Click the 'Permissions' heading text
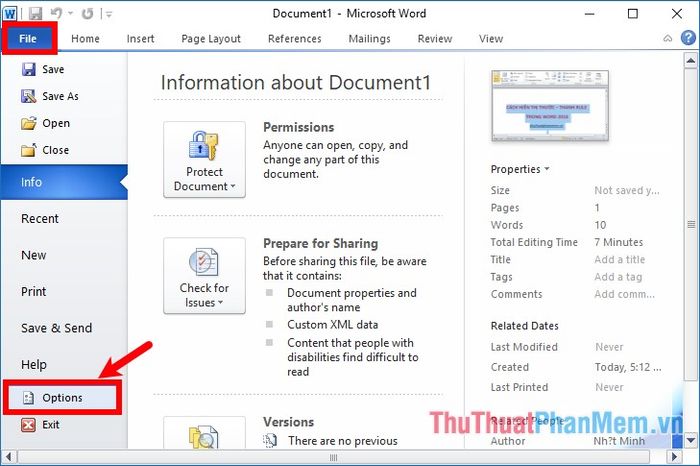 pos(299,127)
